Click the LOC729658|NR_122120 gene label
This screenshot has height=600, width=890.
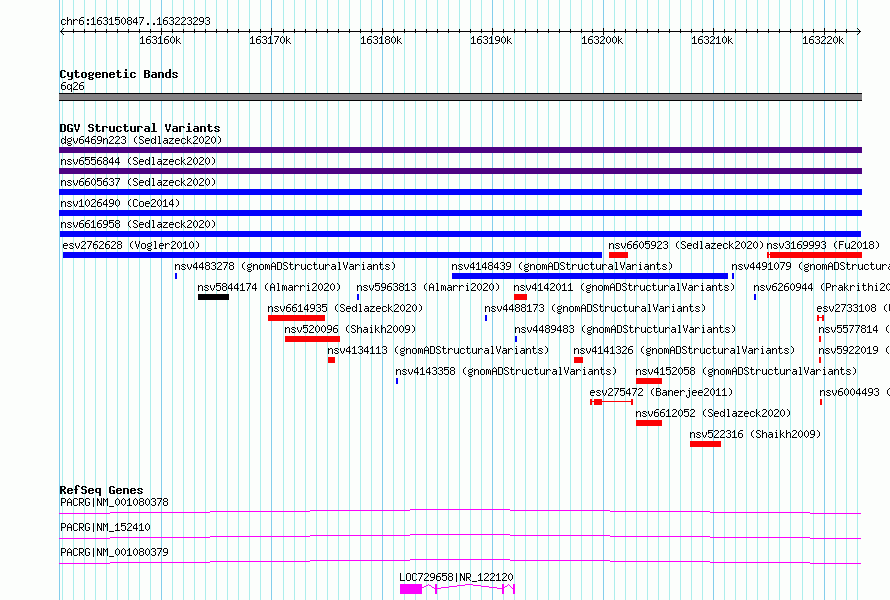pyautogui.click(x=456, y=577)
